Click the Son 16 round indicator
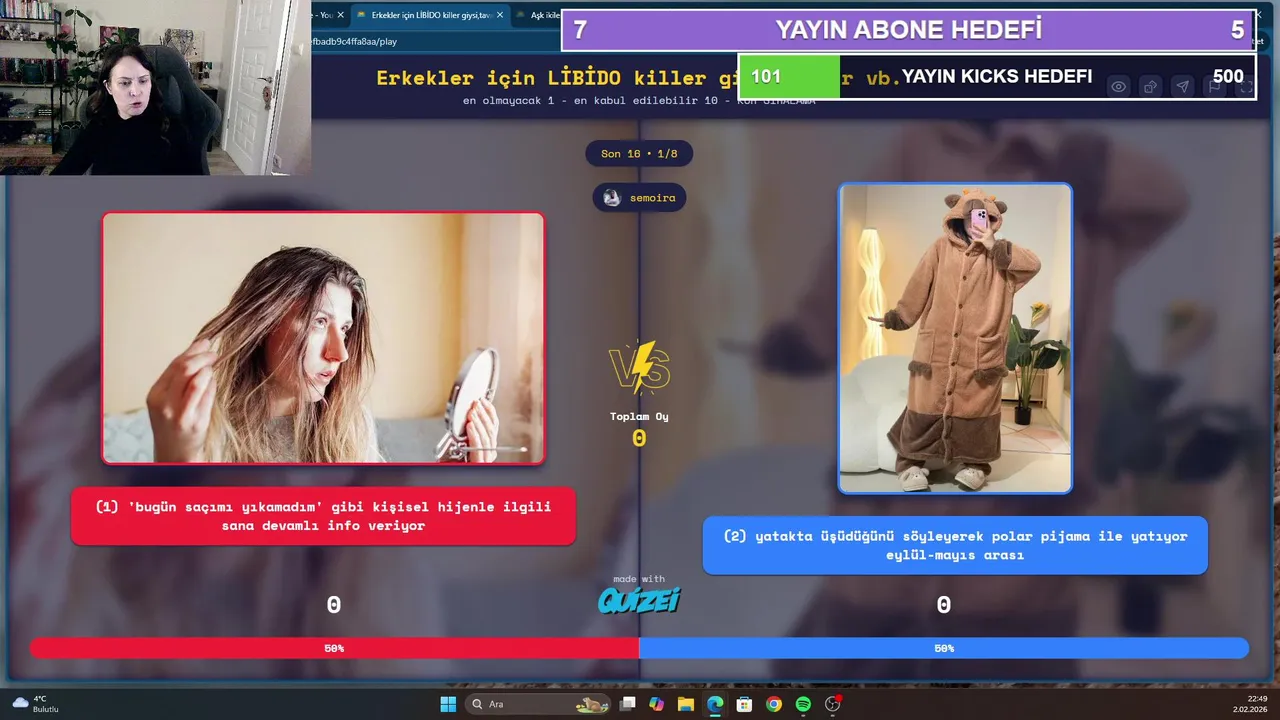The height and width of the screenshot is (720, 1280). tap(639, 153)
